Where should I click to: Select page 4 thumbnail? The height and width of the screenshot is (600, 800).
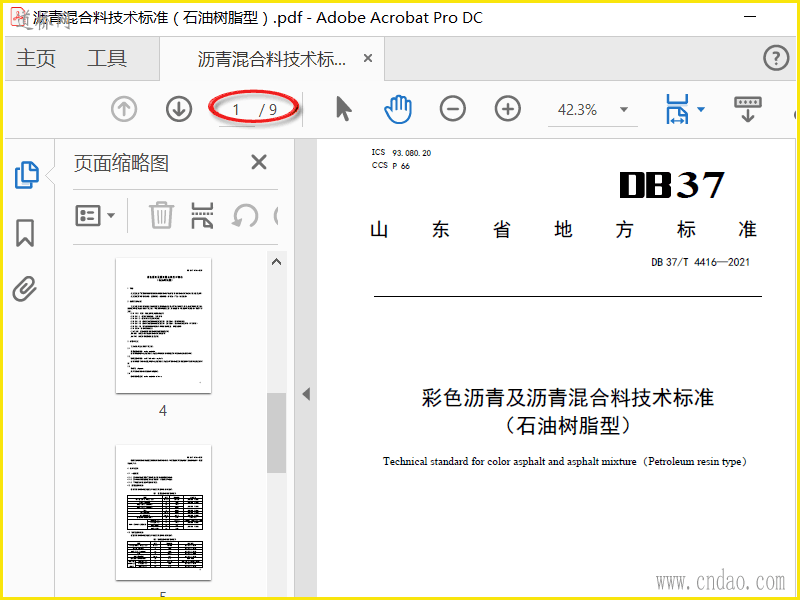(163, 326)
